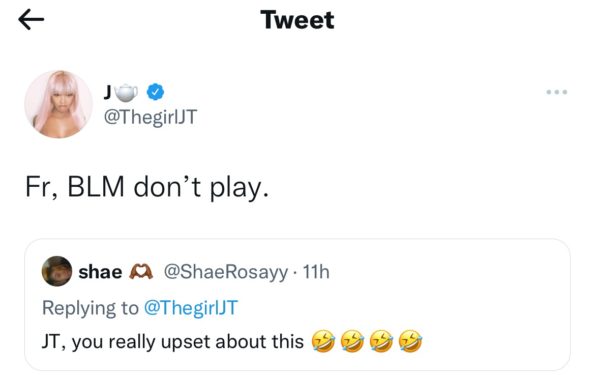This screenshot has height=375, width=595.
Task: Open the three-dot more options menu
Action: [557, 92]
